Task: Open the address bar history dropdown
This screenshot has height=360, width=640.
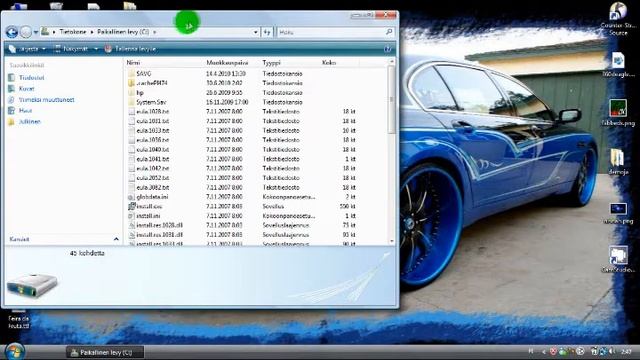Action: (x=256, y=32)
